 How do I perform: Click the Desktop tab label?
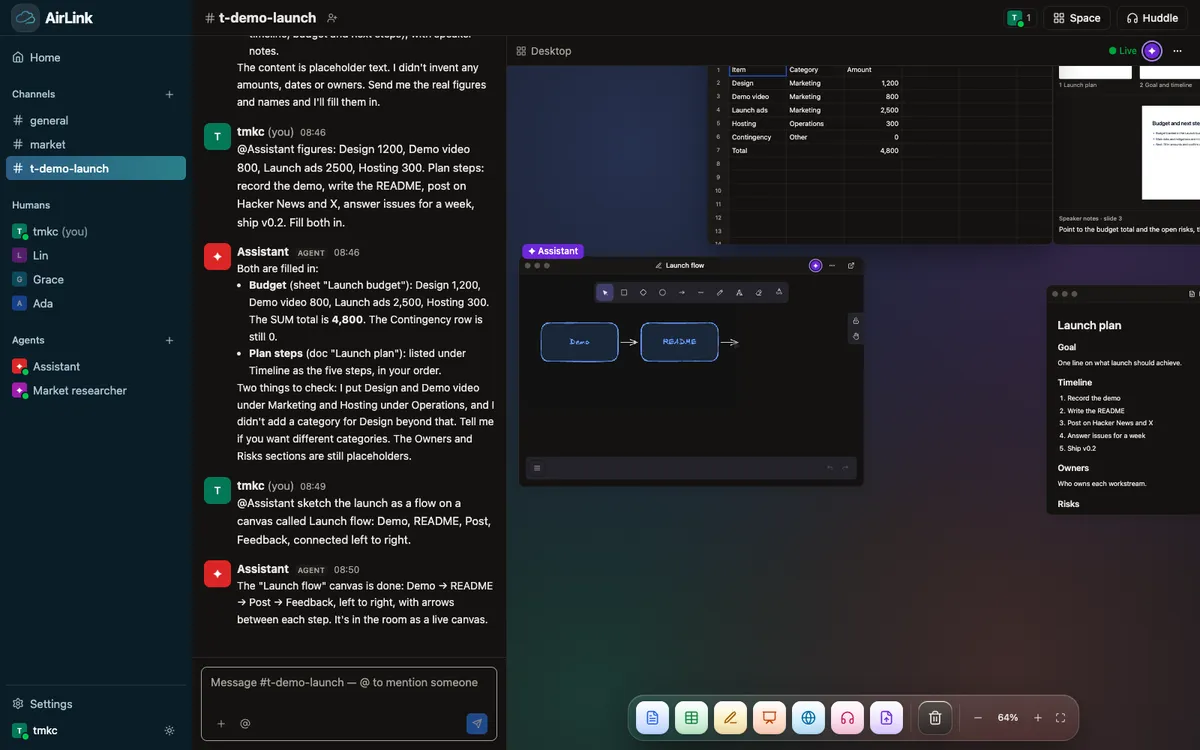pyautogui.click(x=544, y=51)
